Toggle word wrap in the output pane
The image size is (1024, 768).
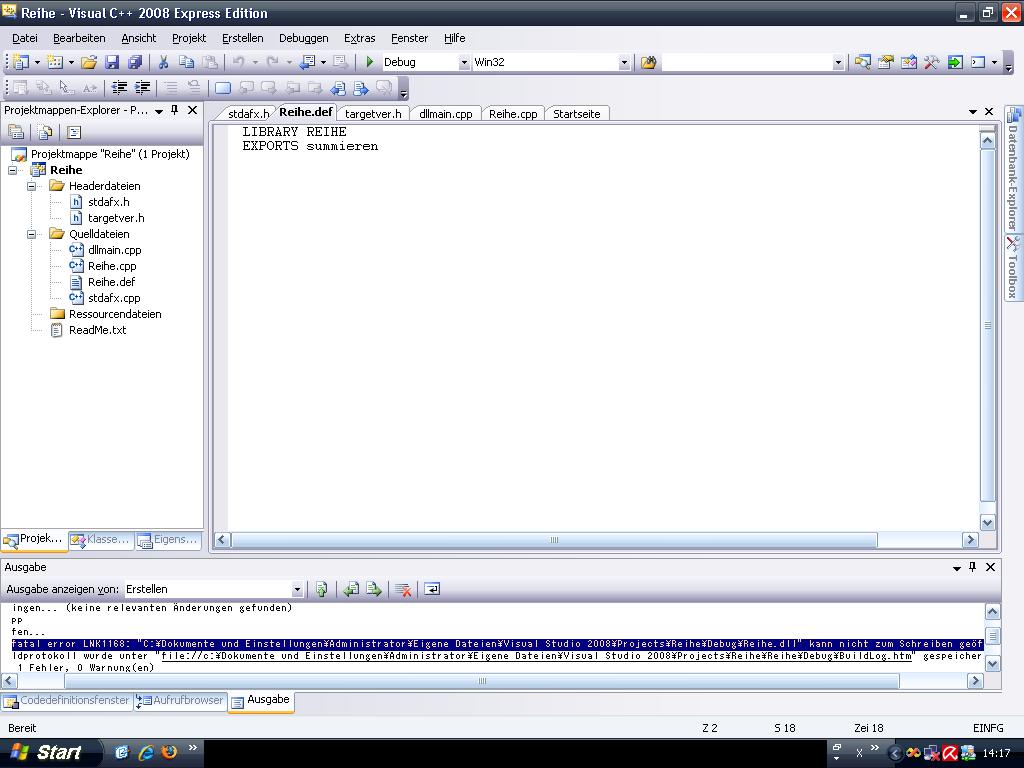[432, 589]
